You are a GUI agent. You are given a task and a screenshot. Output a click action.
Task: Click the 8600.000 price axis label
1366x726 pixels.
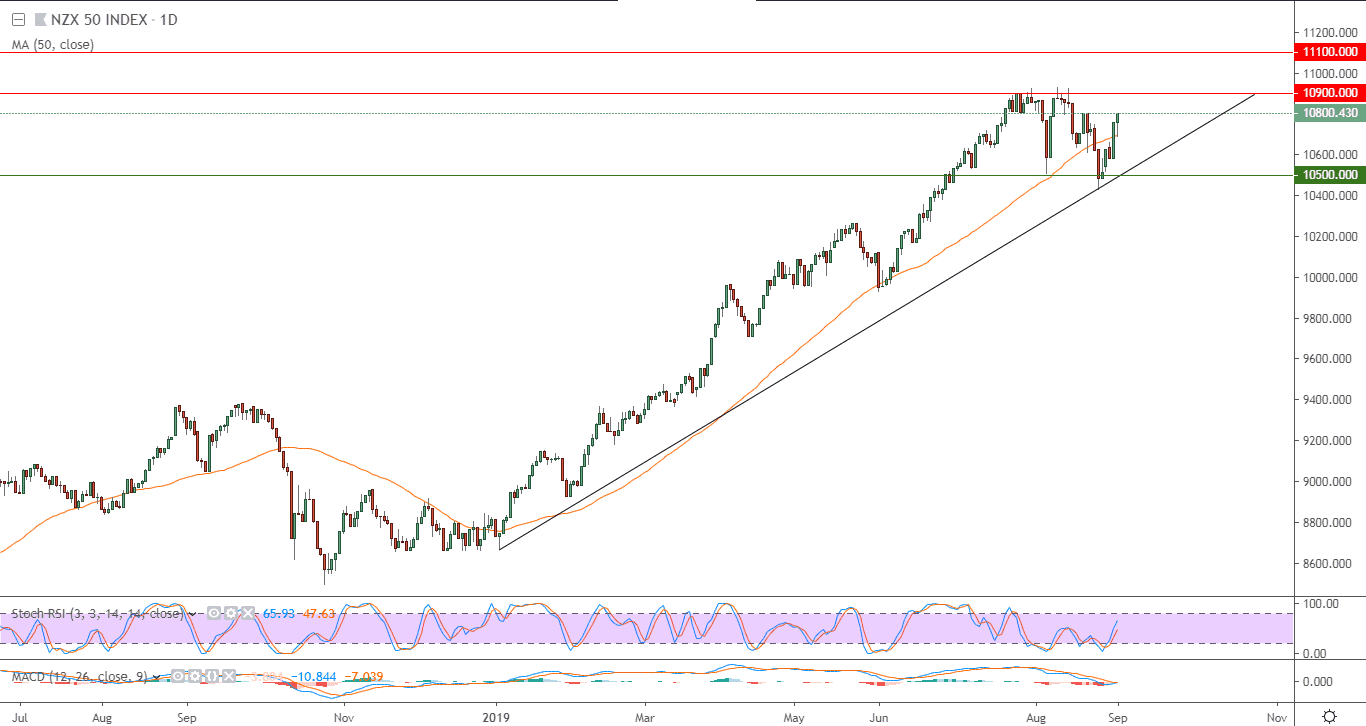pos(1329,564)
